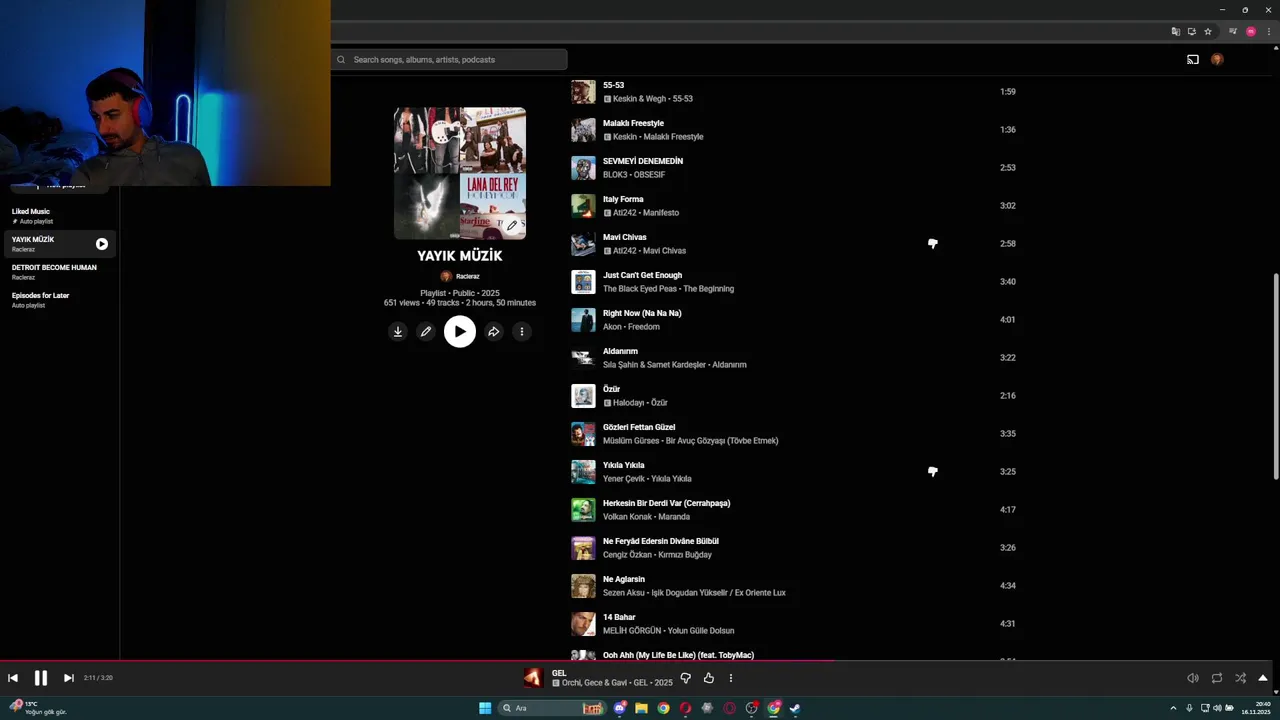Image resolution: width=1280 pixels, height=720 pixels.
Task: Click Chrome translate page icon
Action: pos(1175,32)
